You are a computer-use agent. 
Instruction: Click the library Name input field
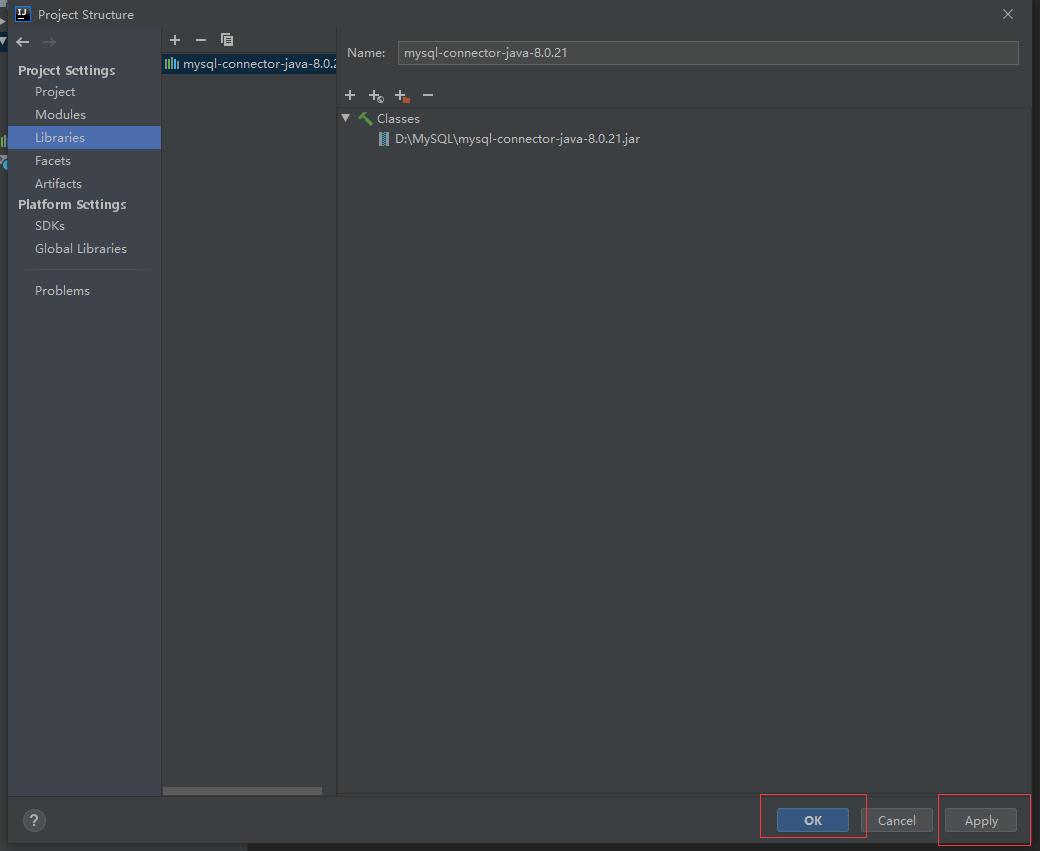pos(708,53)
